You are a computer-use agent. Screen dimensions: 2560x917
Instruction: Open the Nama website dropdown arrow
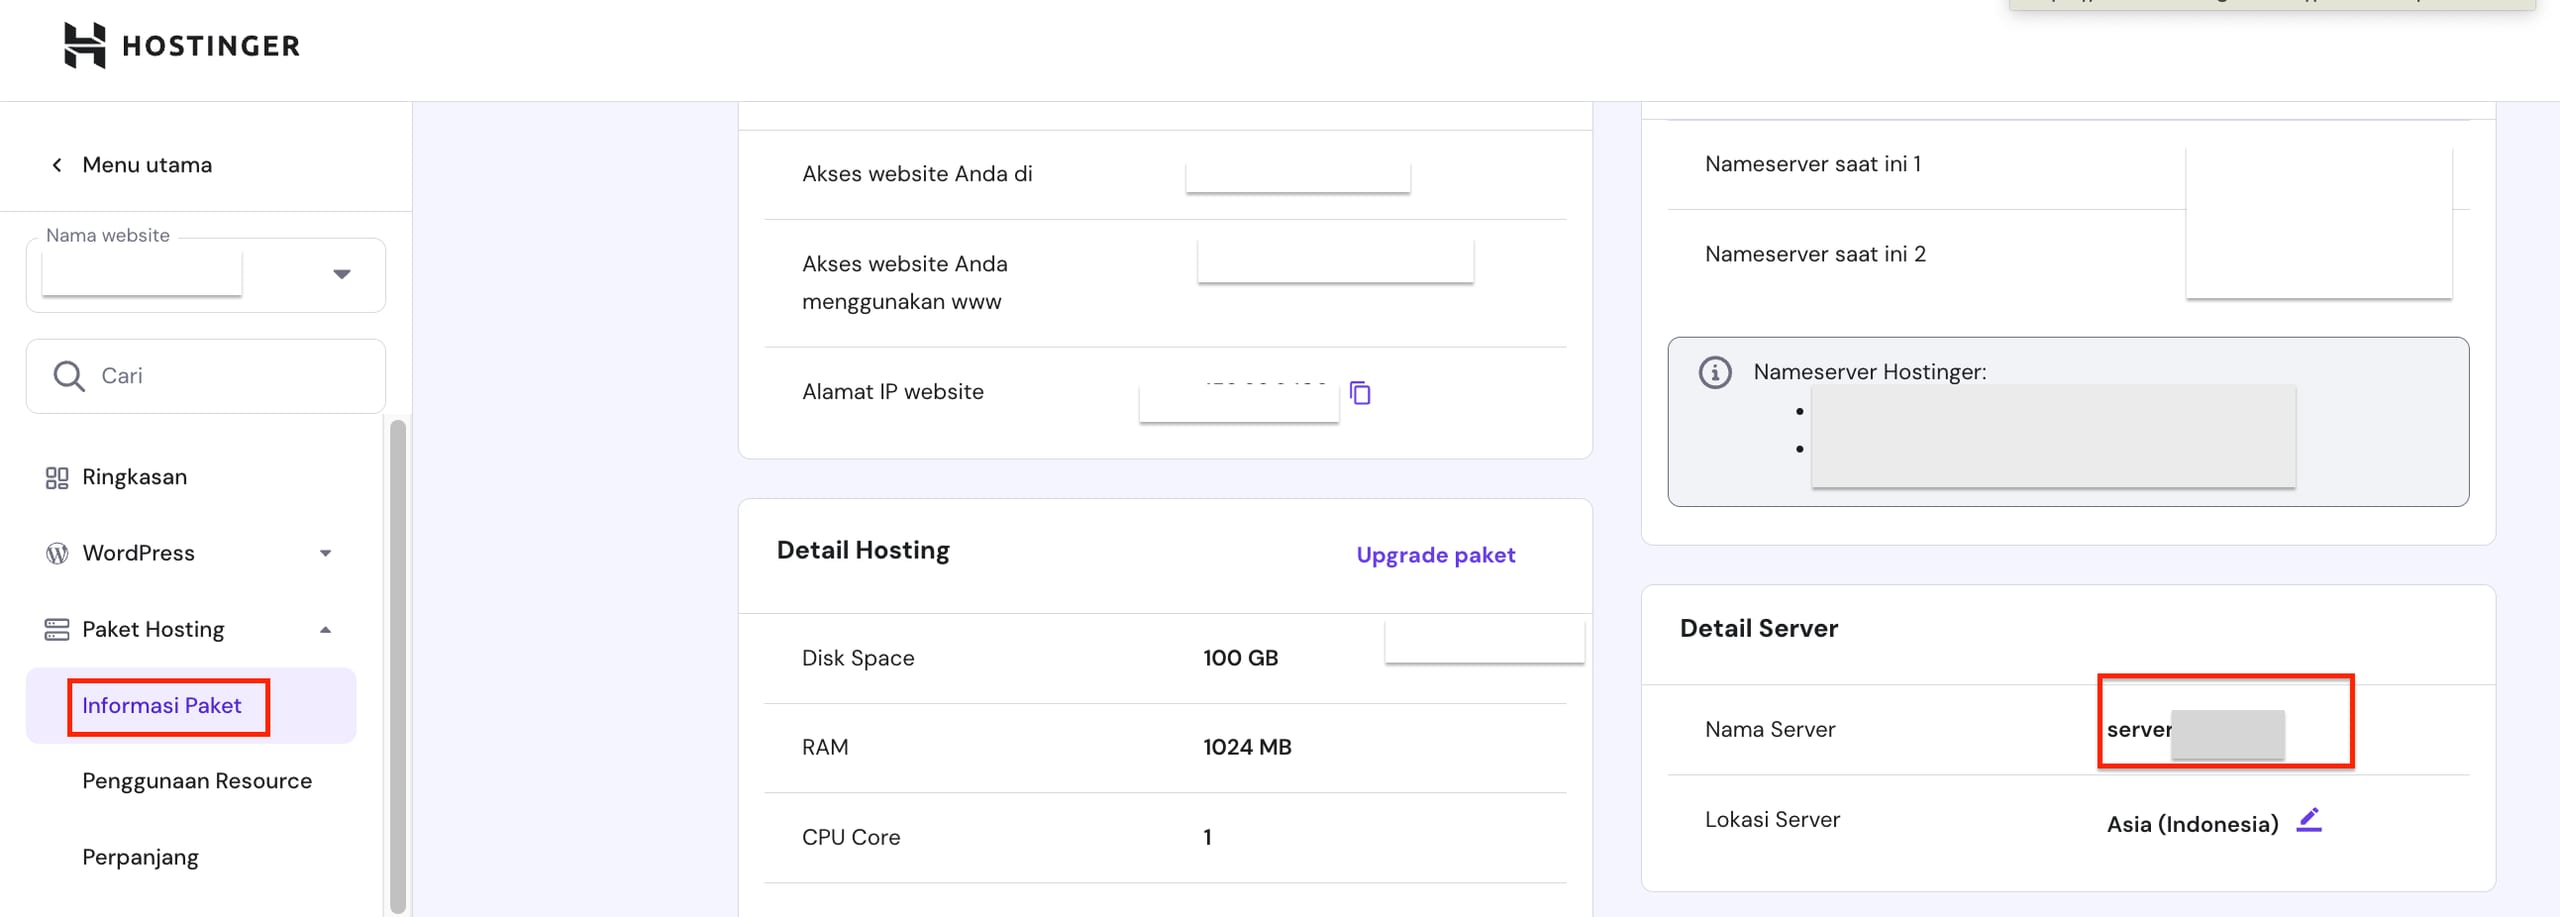342,274
